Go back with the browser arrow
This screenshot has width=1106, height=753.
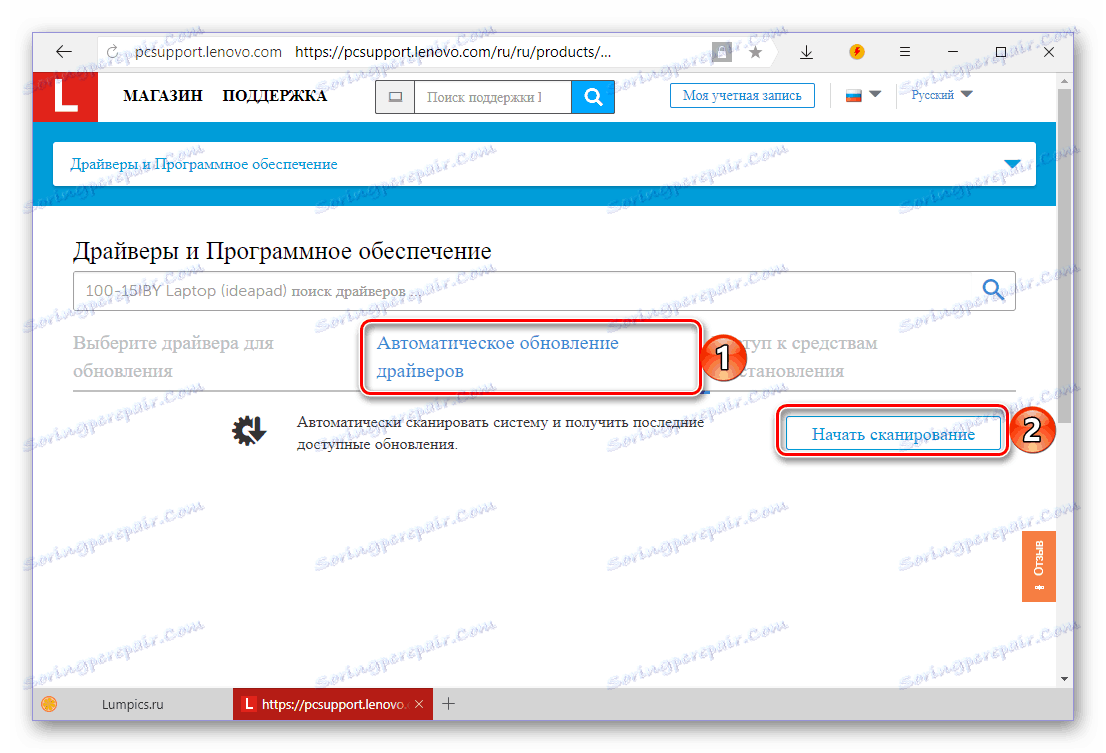[x=64, y=51]
